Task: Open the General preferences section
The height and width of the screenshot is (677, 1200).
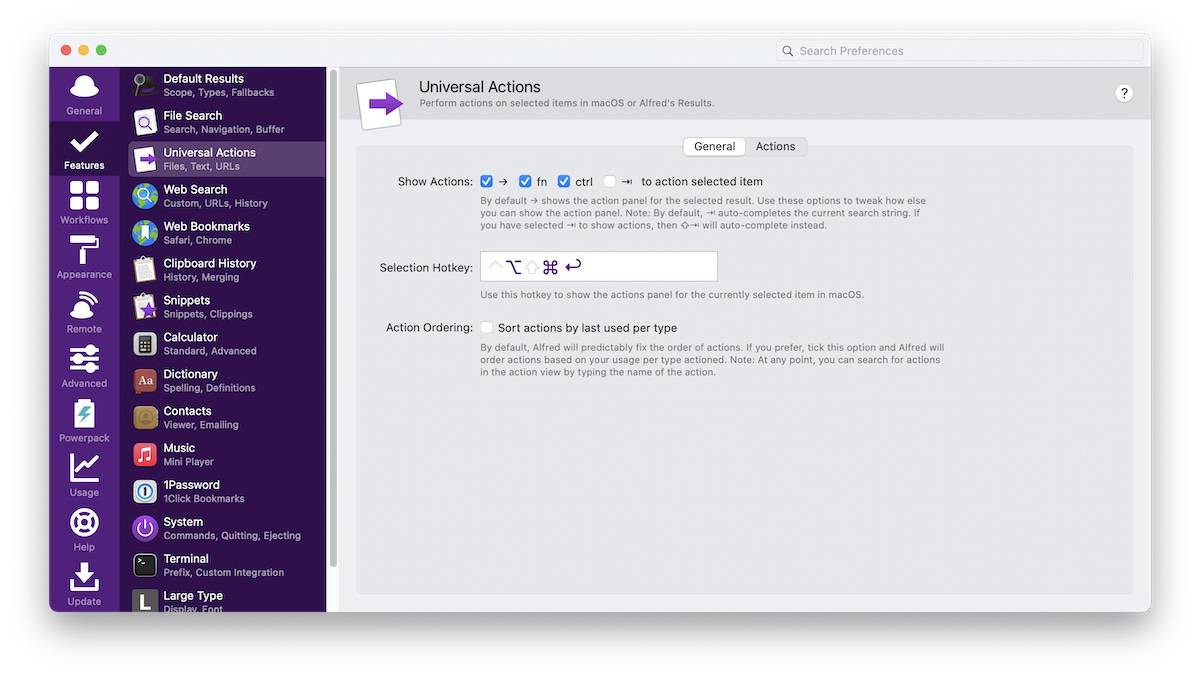Action: (x=84, y=95)
